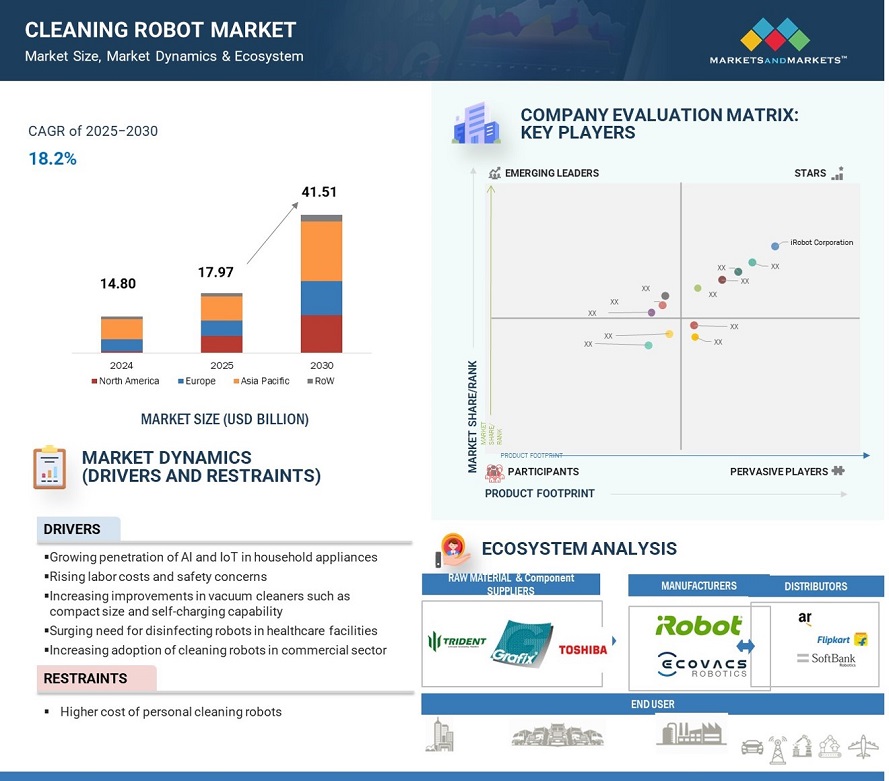Expand the END USER category bar
The width and height of the screenshot is (889, 781).
pyautogui.click(x=653, y=704)
